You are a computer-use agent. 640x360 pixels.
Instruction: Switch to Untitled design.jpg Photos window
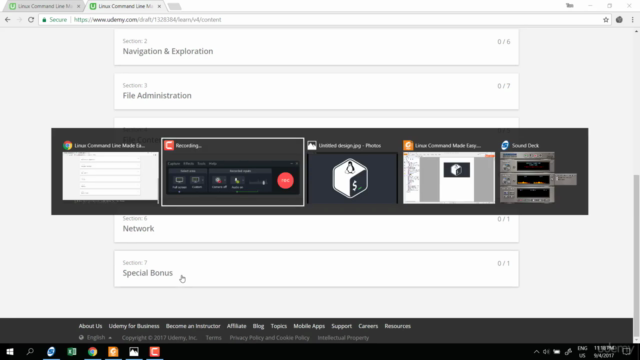(352, 172)
